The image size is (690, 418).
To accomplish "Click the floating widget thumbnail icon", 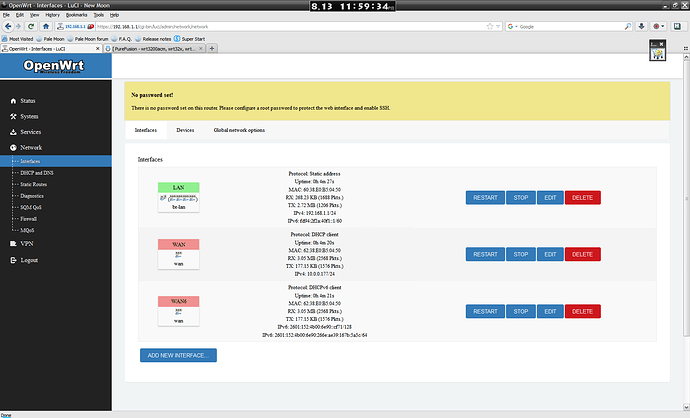I will pos(657,54).
